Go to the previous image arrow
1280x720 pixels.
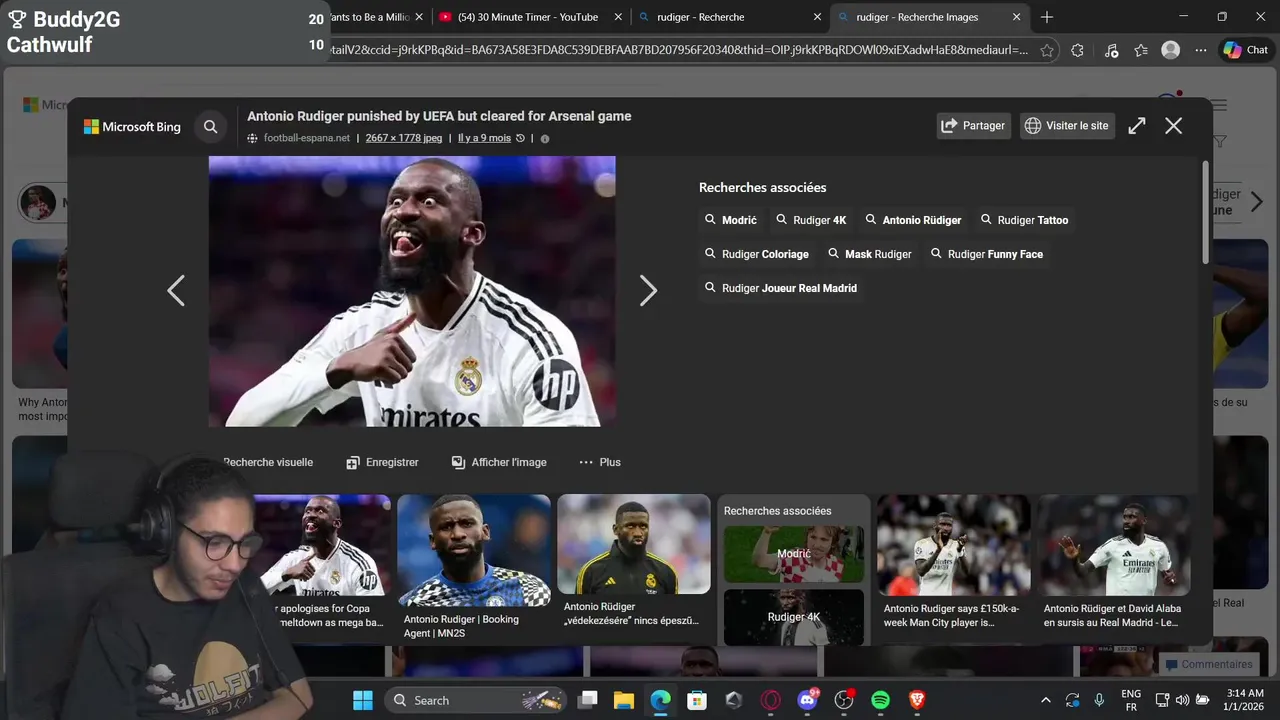(176, 291)
